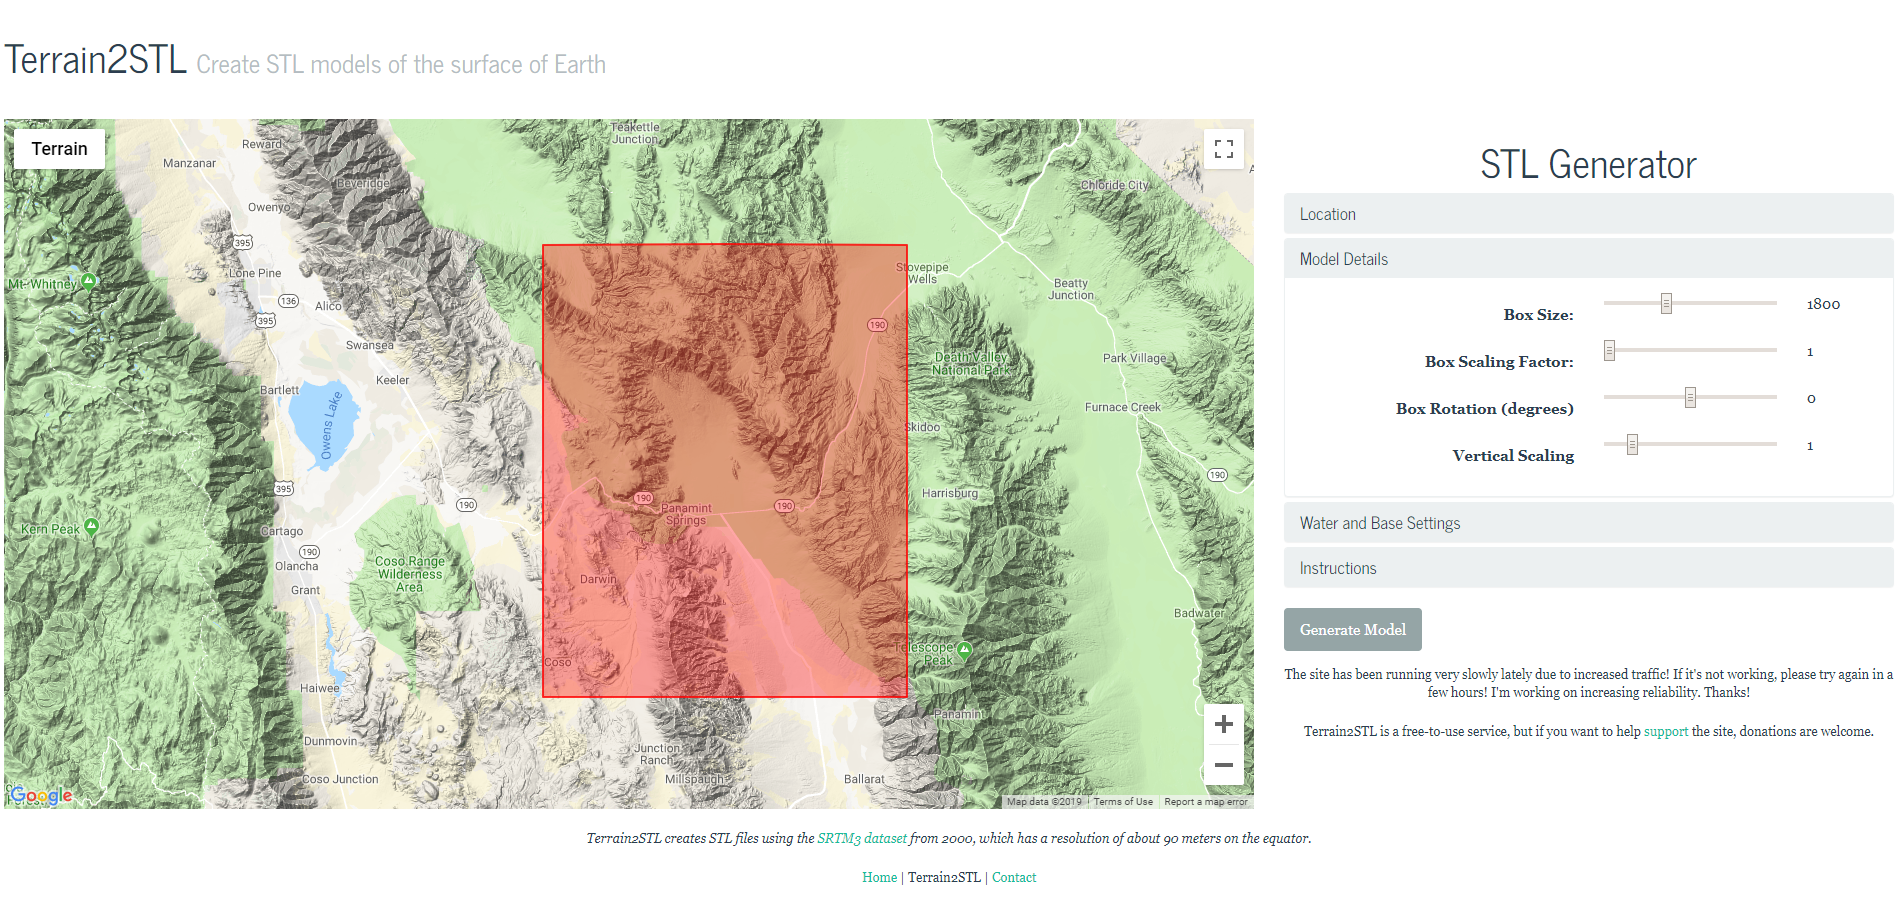Open the Contact page link

click(x=1013, y=878)
